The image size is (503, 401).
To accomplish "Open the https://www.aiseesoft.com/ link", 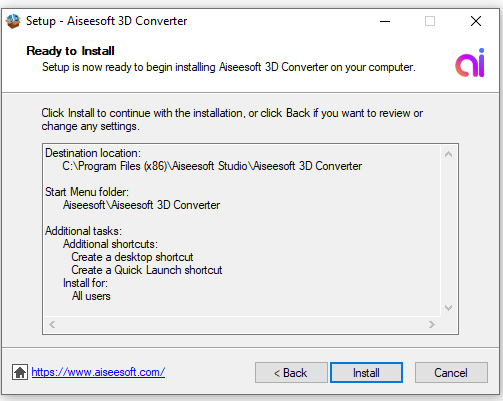I will 98,372.
